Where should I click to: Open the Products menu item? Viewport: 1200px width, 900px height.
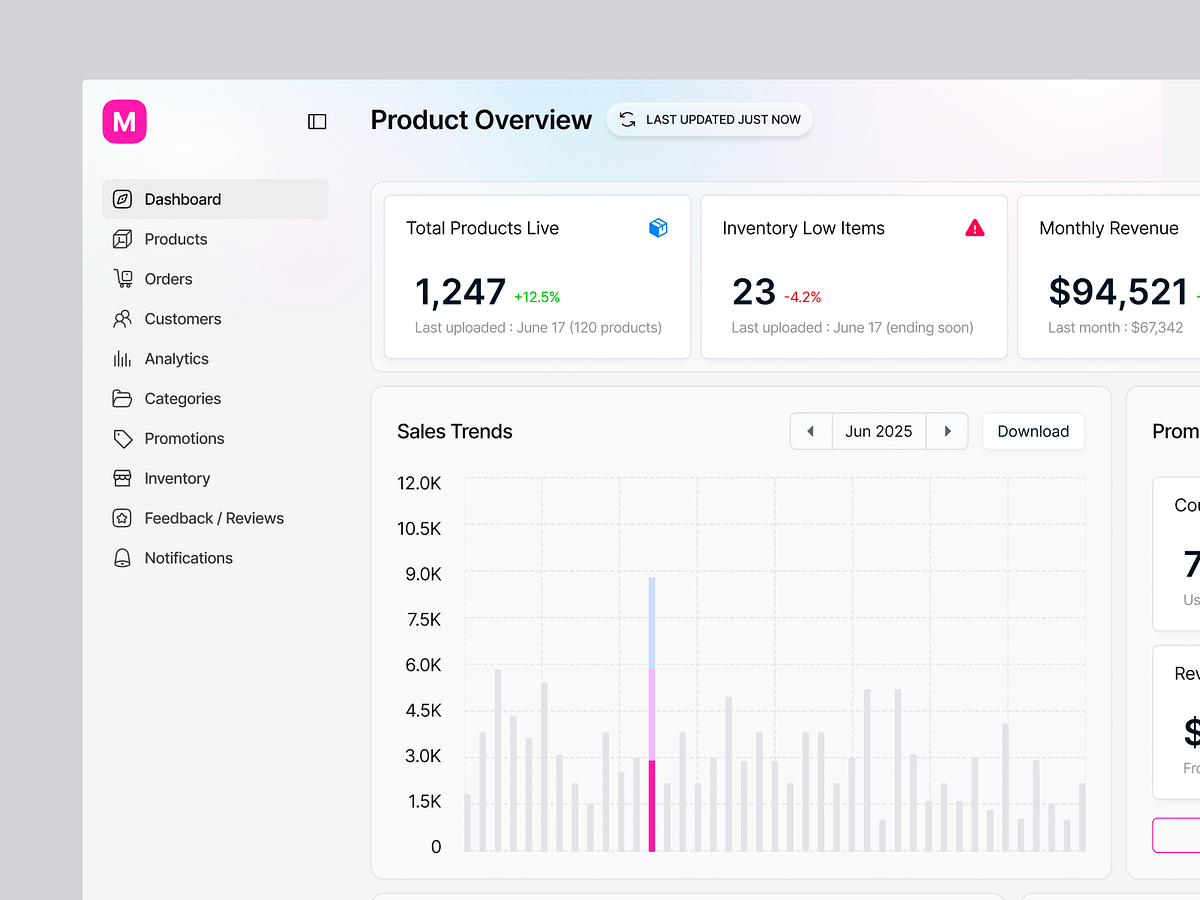pos(215,239)
